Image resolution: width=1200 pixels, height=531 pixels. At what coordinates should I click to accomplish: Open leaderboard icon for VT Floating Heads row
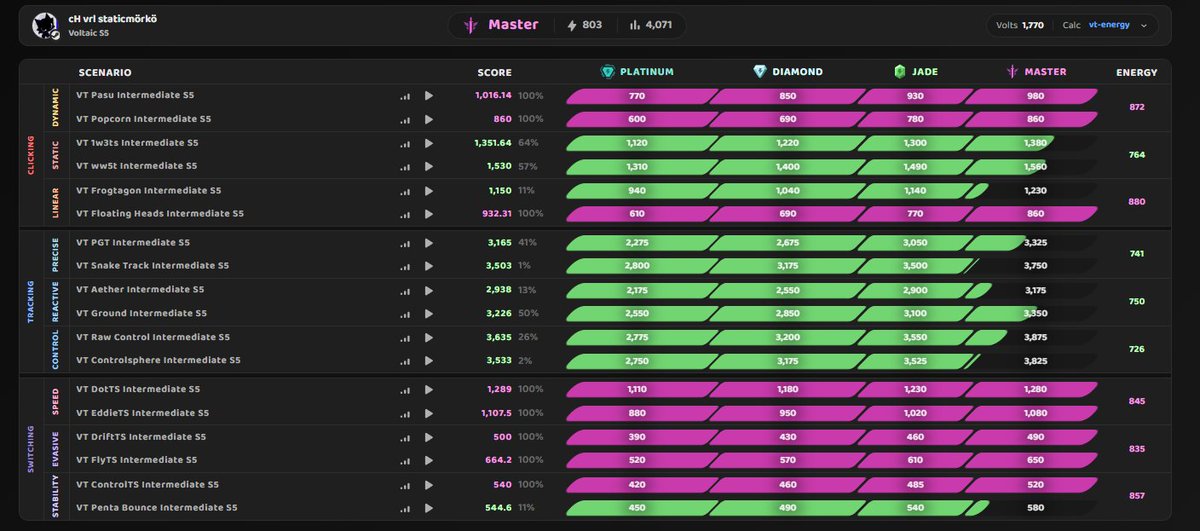click(x=405, y=214)
